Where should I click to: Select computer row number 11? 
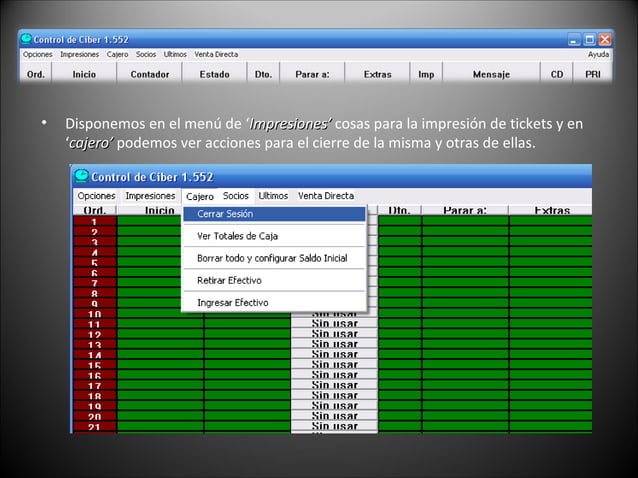(x=94, y=324)
